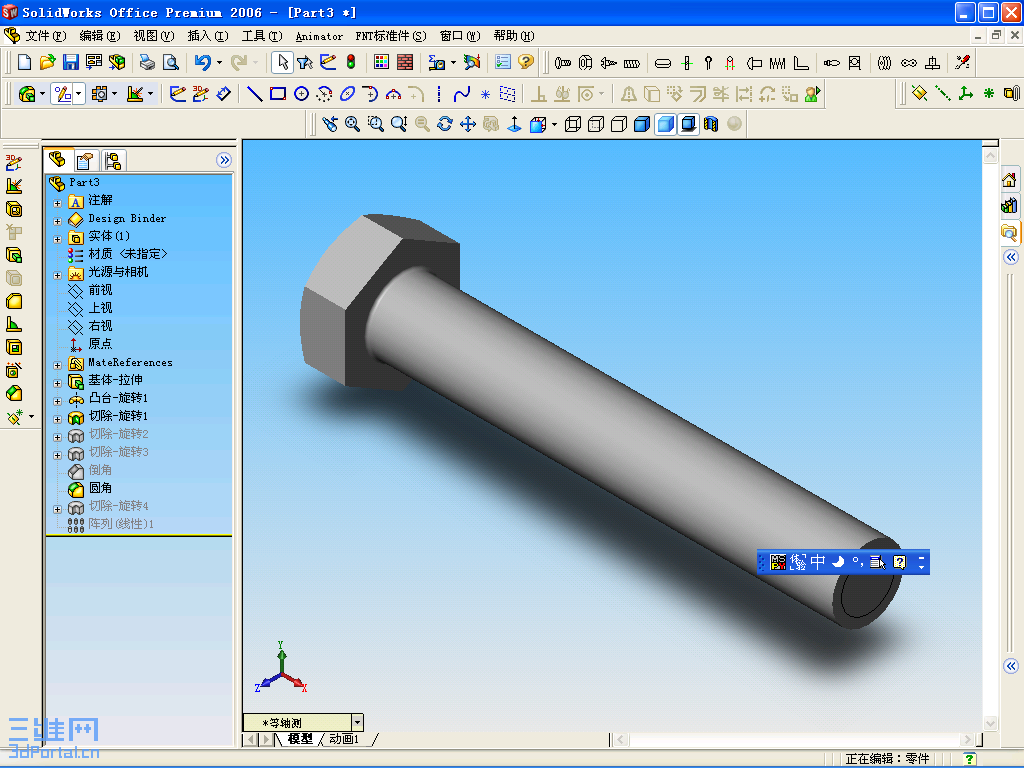
Task: Click the Open file folder icon
Action: tap(47, 62)
